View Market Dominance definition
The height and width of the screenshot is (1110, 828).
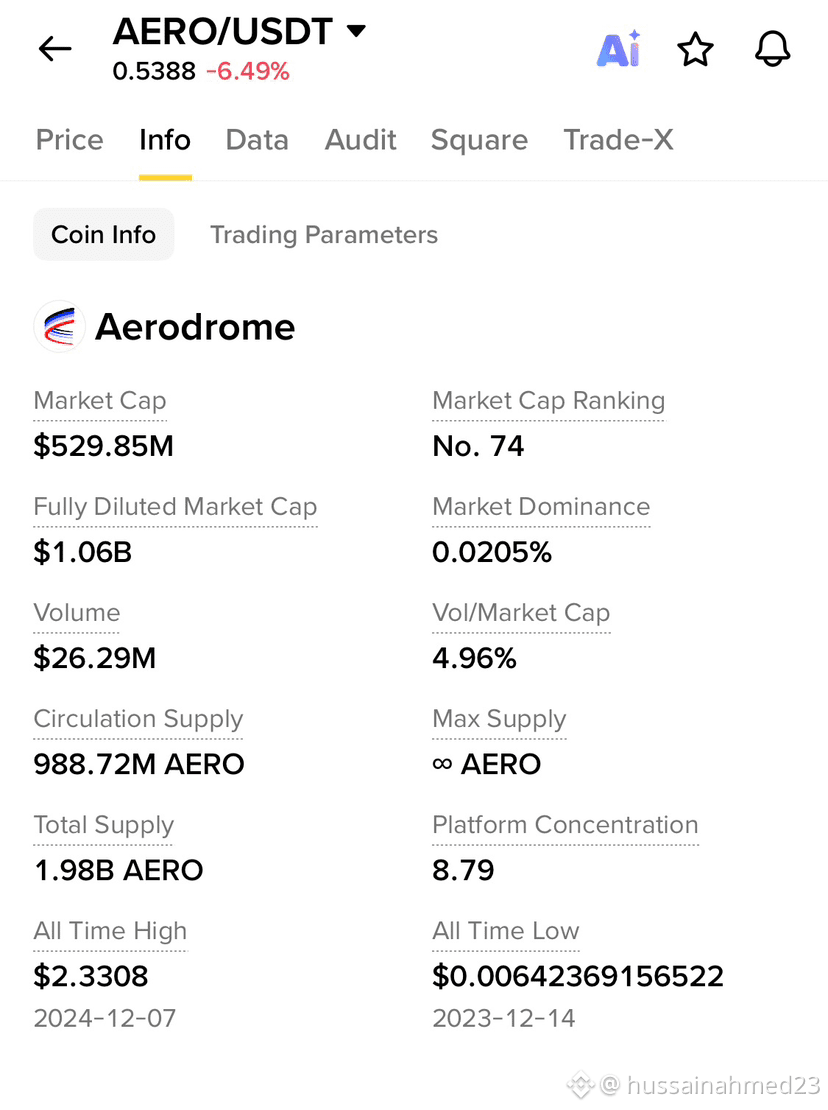(541, 507)
